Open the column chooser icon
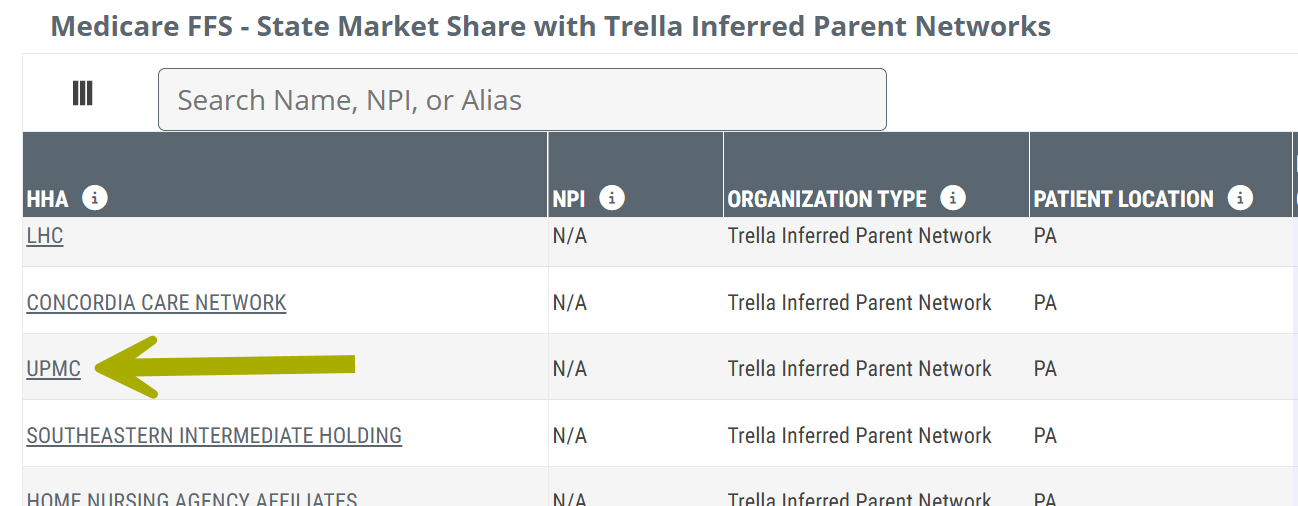 pos(83,94)
